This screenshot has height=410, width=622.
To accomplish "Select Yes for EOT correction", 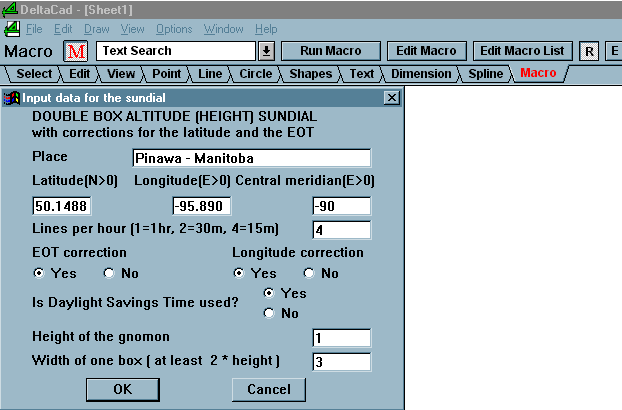I will [39, 273].
